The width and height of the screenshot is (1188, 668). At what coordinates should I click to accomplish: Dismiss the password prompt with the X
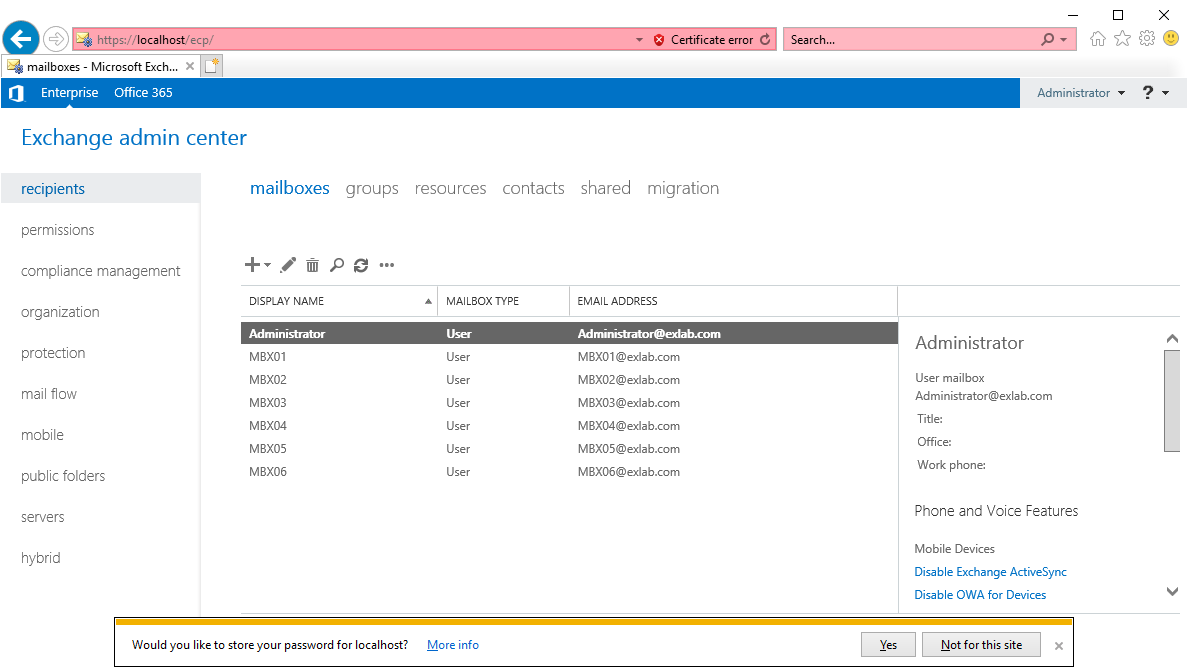tap(1058, 645)
